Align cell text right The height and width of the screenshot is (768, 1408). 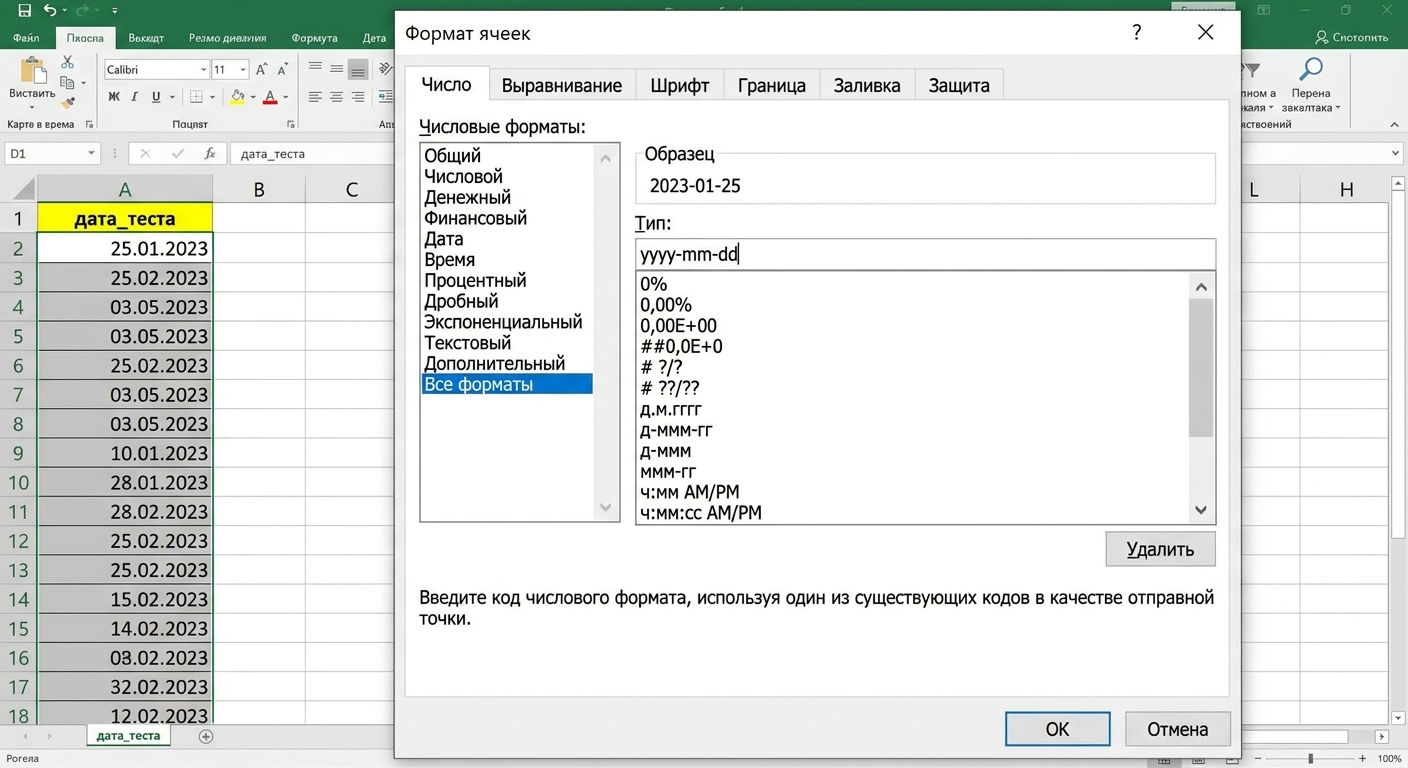pos(358,97)
